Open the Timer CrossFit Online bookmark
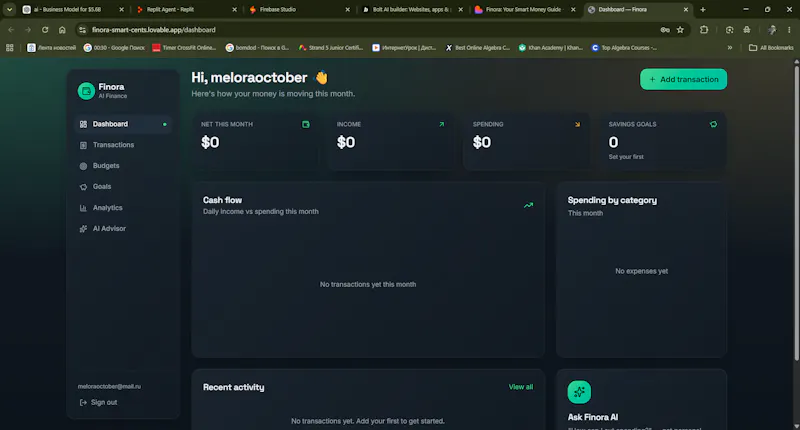 click(184, 48)
